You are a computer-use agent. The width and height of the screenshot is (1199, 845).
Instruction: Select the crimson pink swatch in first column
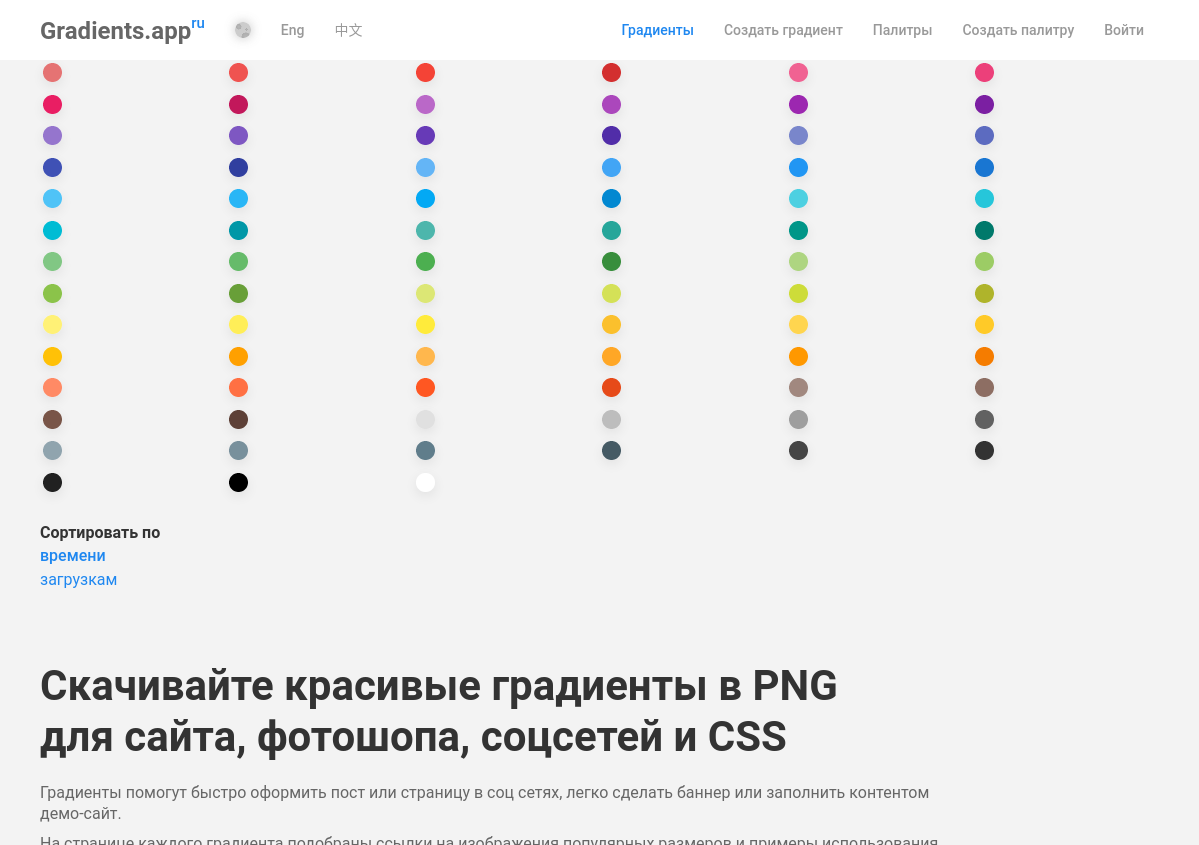click(52, 104)
